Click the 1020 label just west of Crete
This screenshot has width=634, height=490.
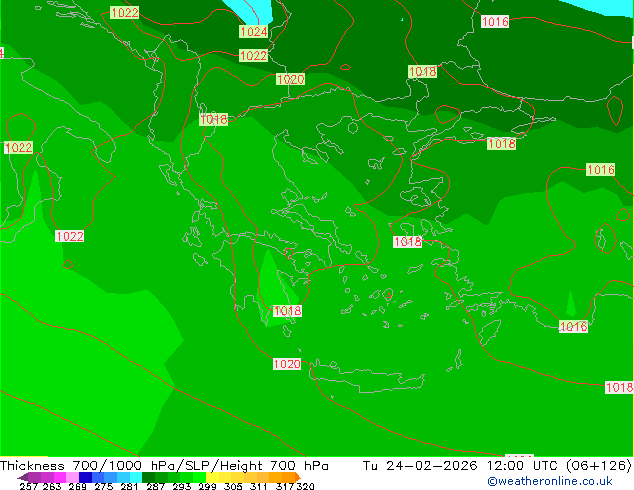point(287,364)
